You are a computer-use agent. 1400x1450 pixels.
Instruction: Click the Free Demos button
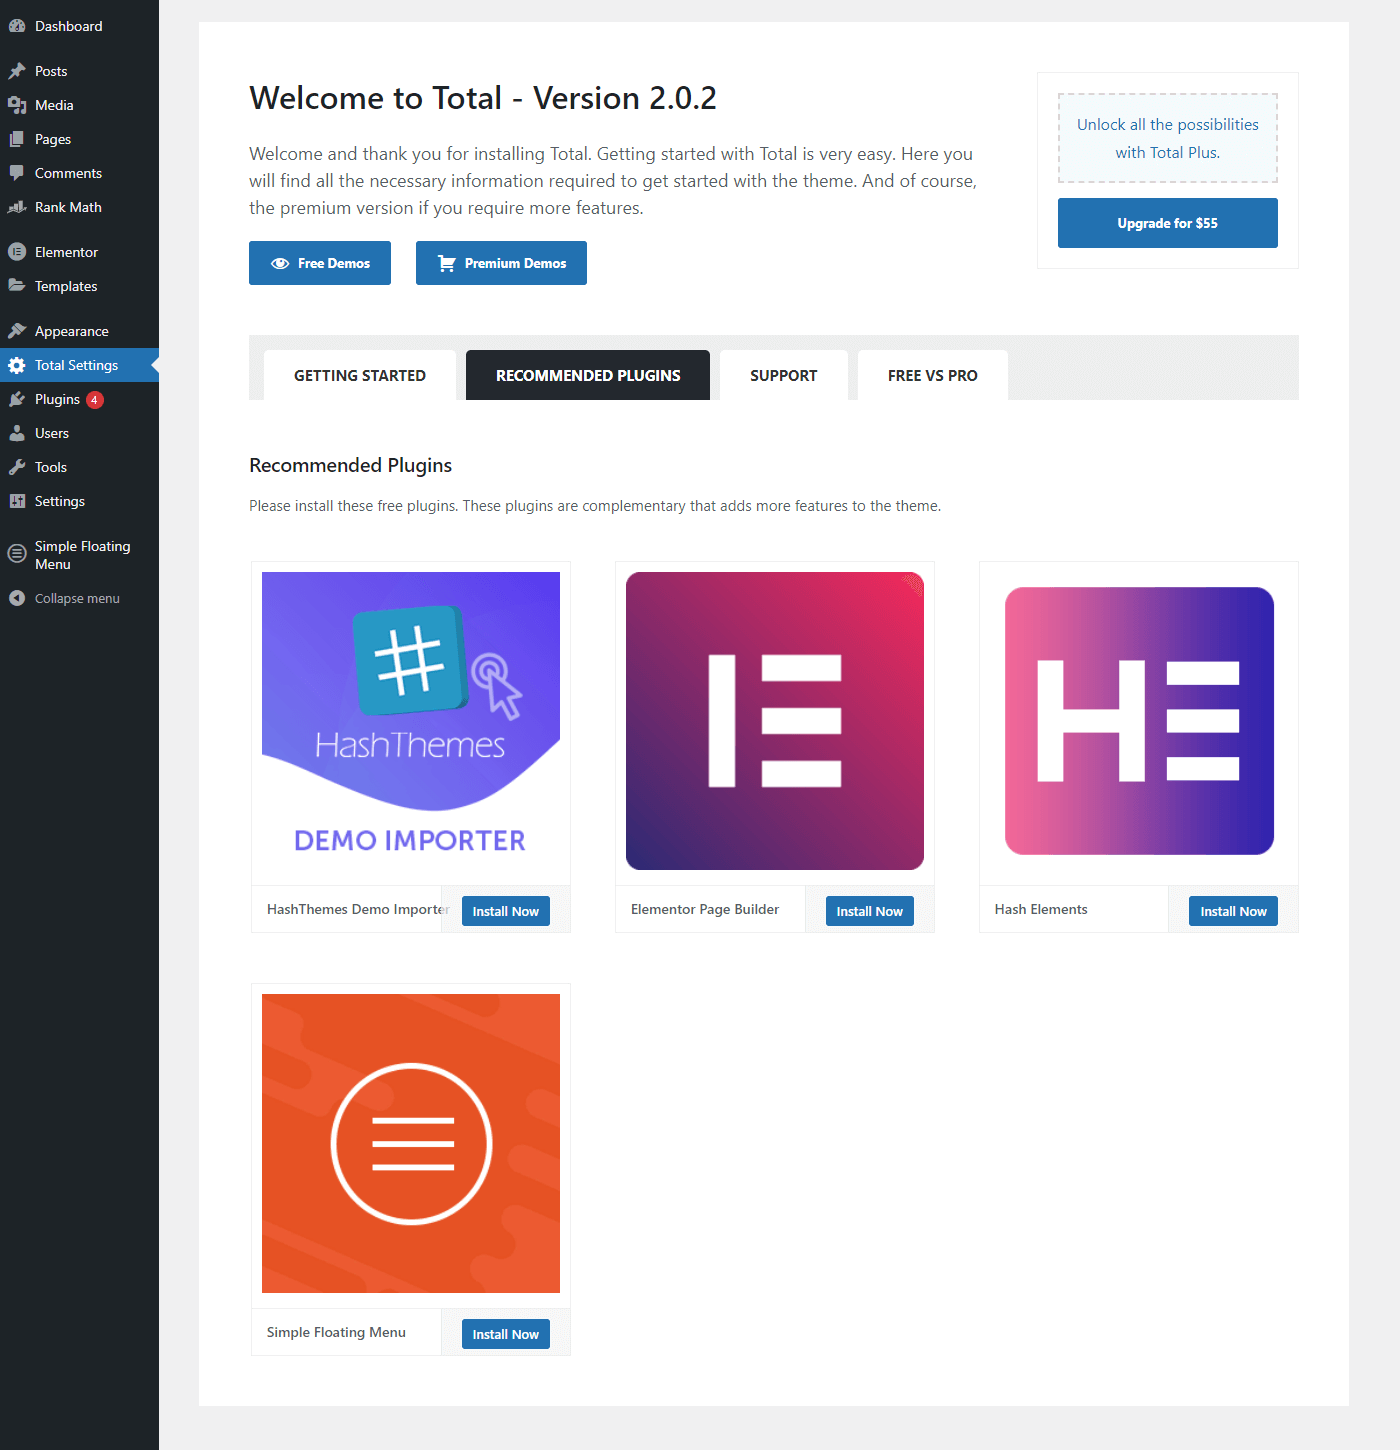point(320,263)
